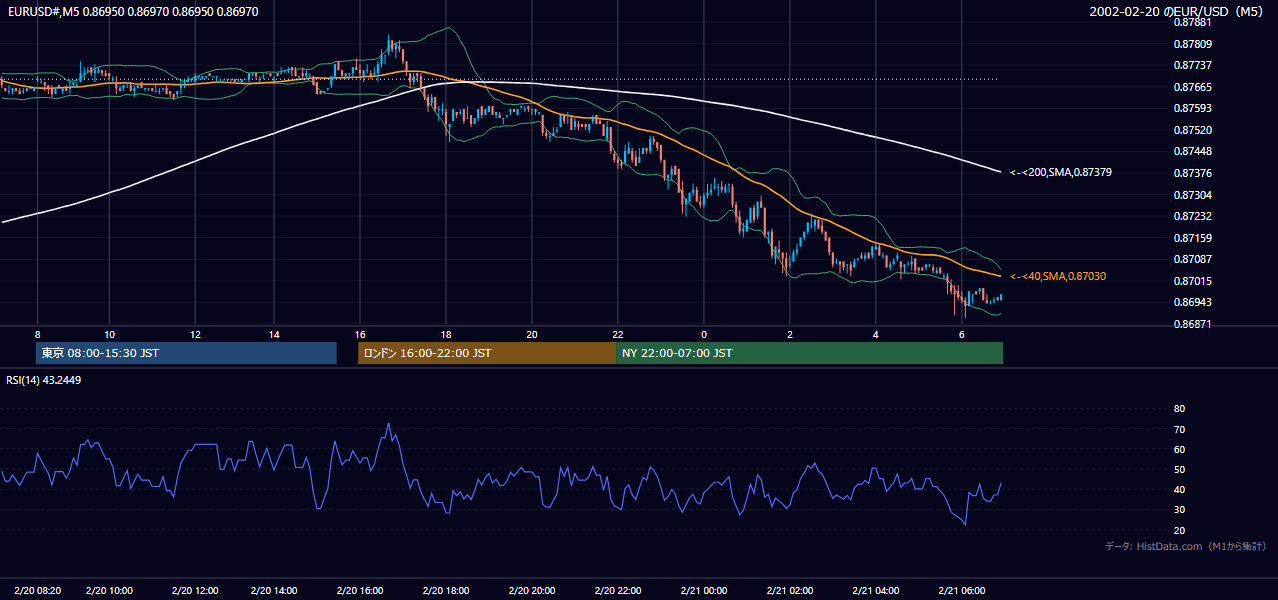
Task: Click the RSI 60 level label
Action: [1179, 449]
